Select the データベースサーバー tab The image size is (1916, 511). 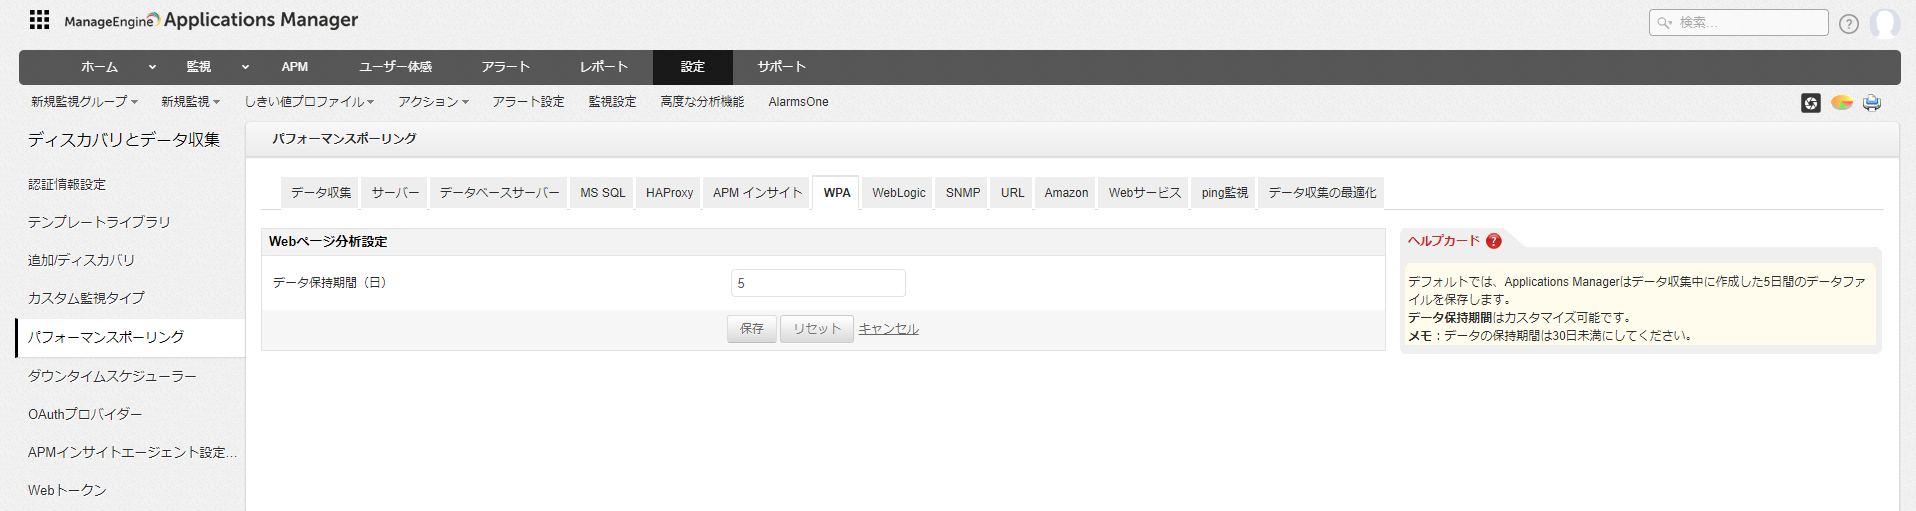[499, 193]
